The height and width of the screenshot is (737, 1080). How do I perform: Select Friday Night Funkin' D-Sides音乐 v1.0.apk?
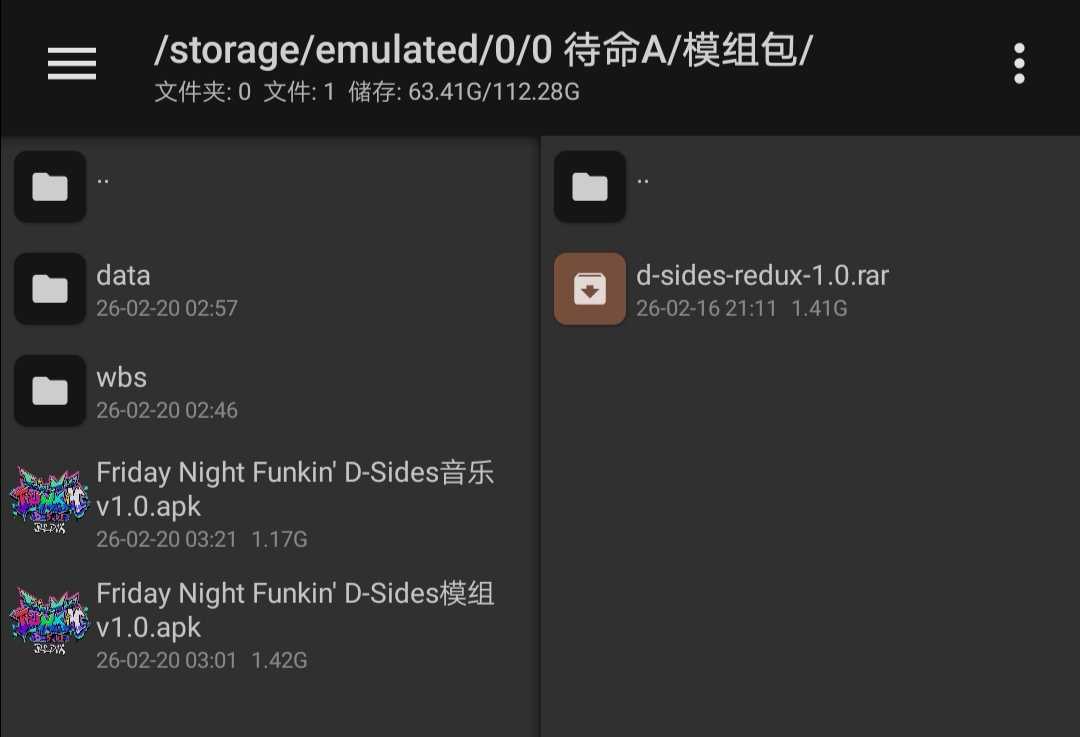[x=295, y=488]
